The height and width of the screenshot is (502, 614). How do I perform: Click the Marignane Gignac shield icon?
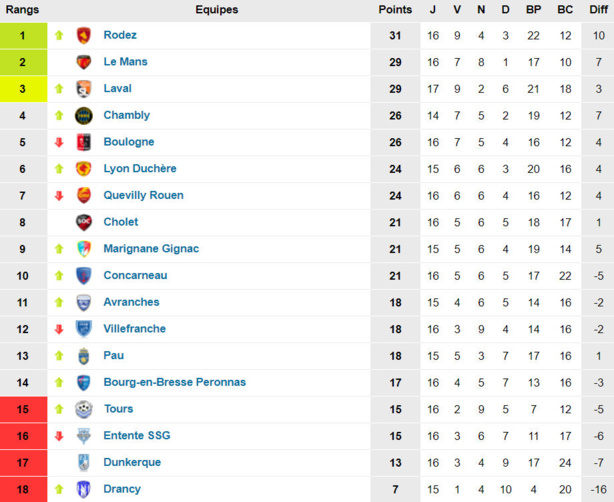[x=83, y=249]
